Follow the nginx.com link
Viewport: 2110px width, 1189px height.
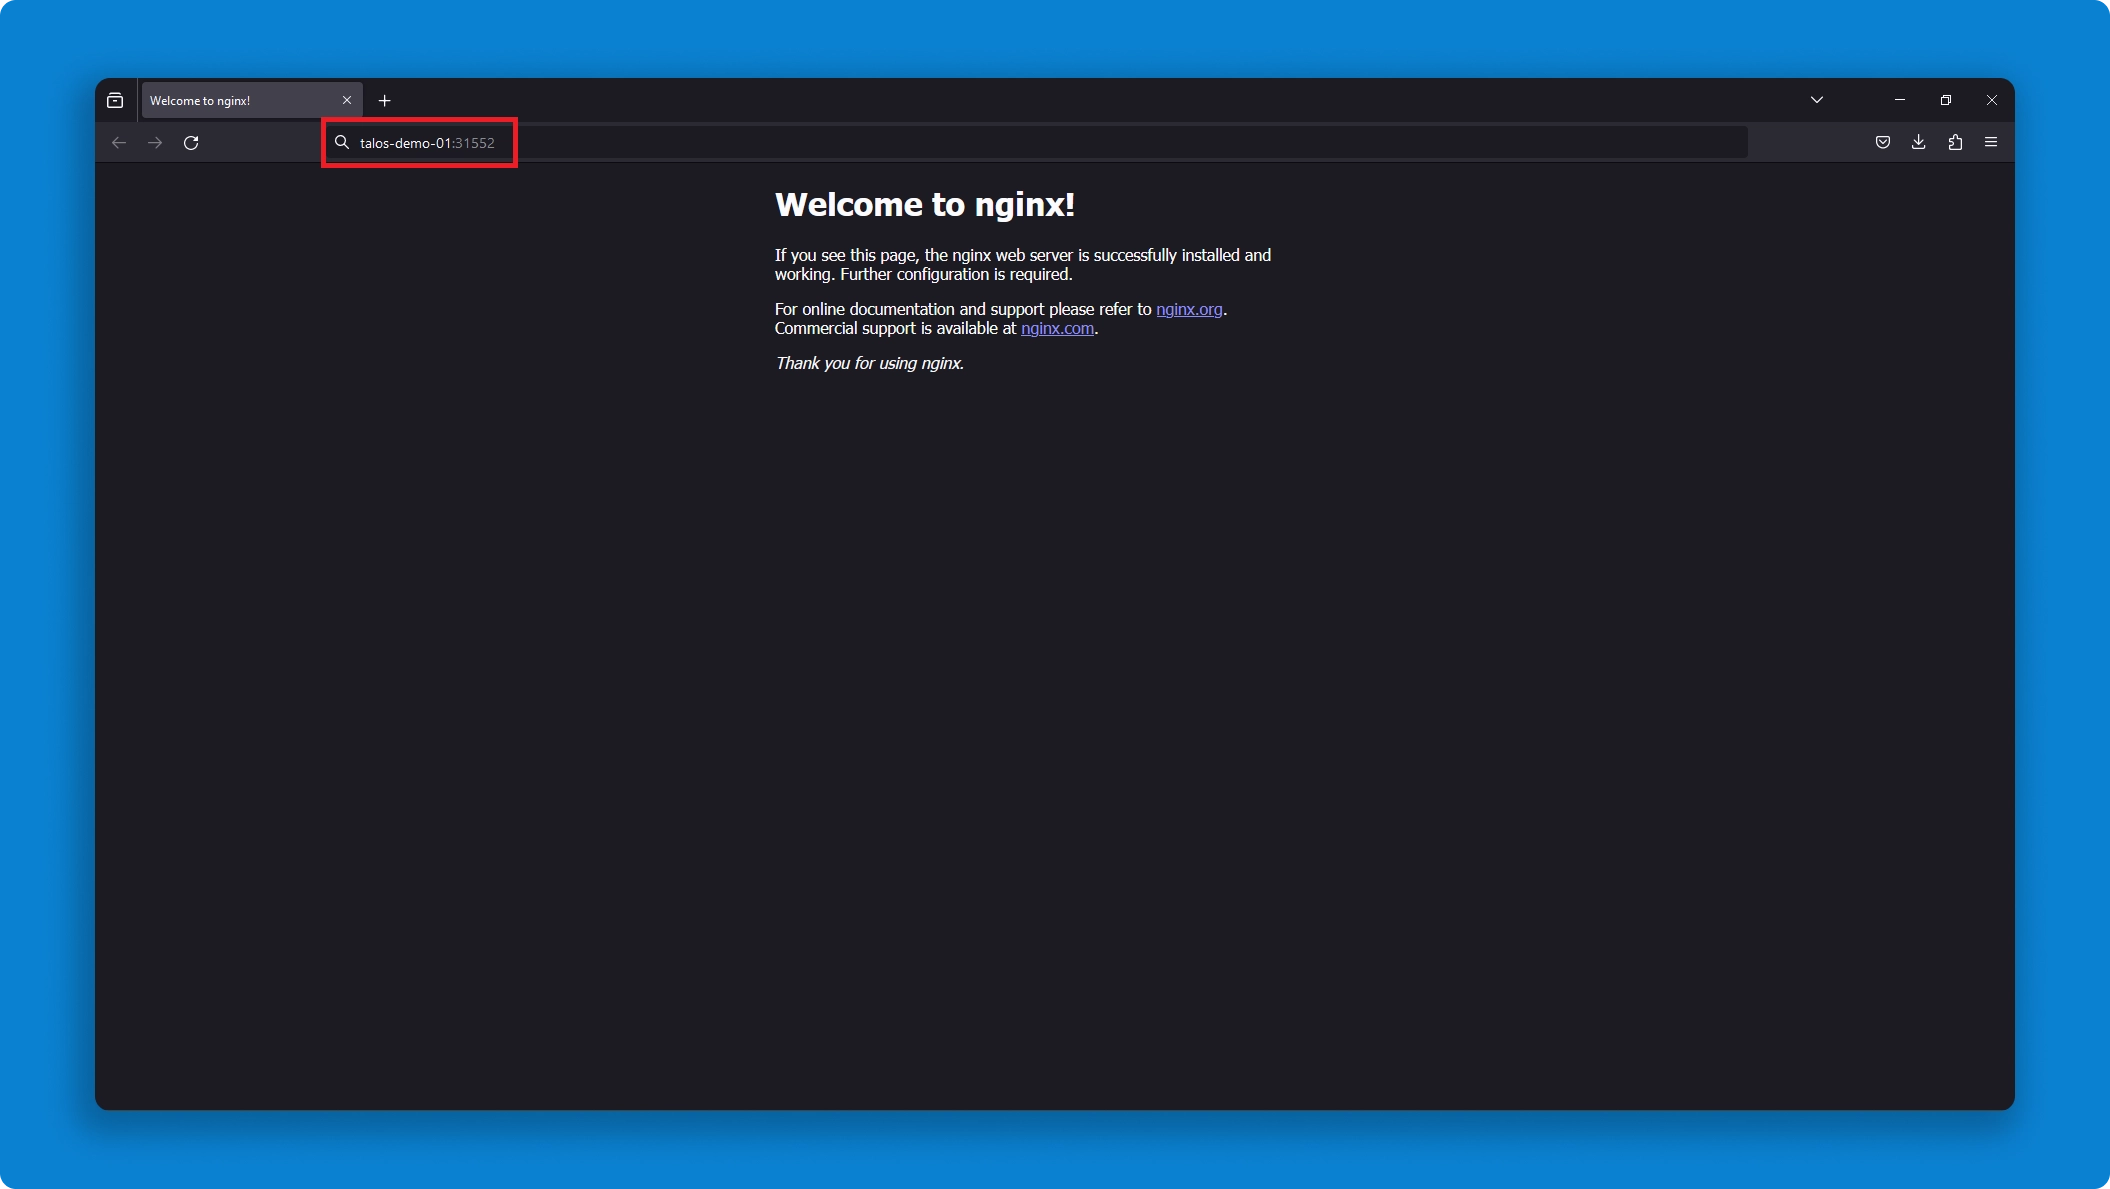point(1057,329)
